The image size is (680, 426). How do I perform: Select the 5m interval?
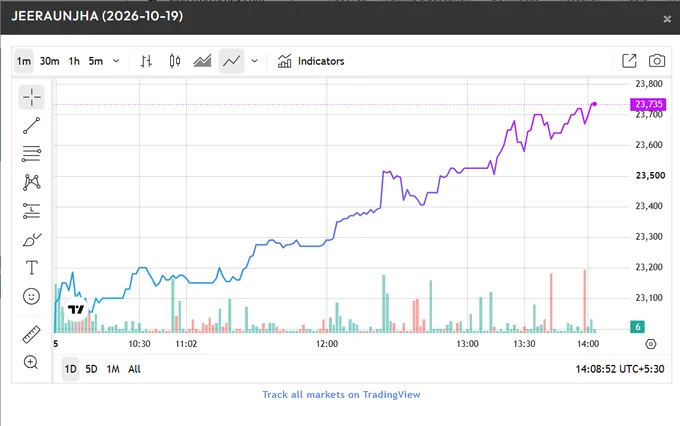(96, 61)
